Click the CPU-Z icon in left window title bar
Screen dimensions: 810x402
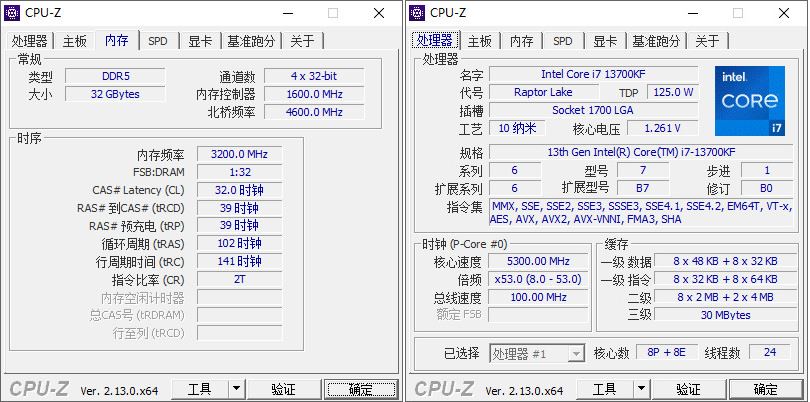point(13,13)
